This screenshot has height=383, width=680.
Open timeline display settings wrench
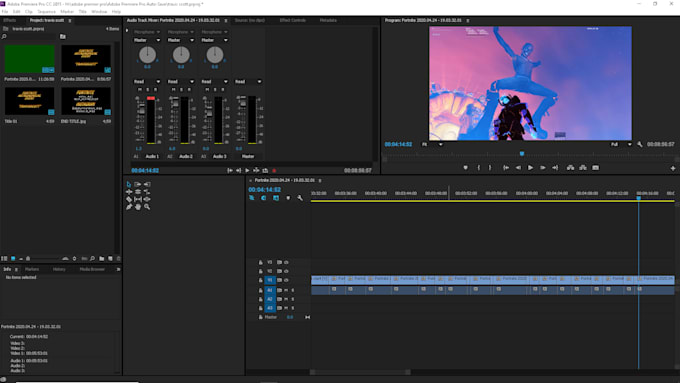pos(300,198)
